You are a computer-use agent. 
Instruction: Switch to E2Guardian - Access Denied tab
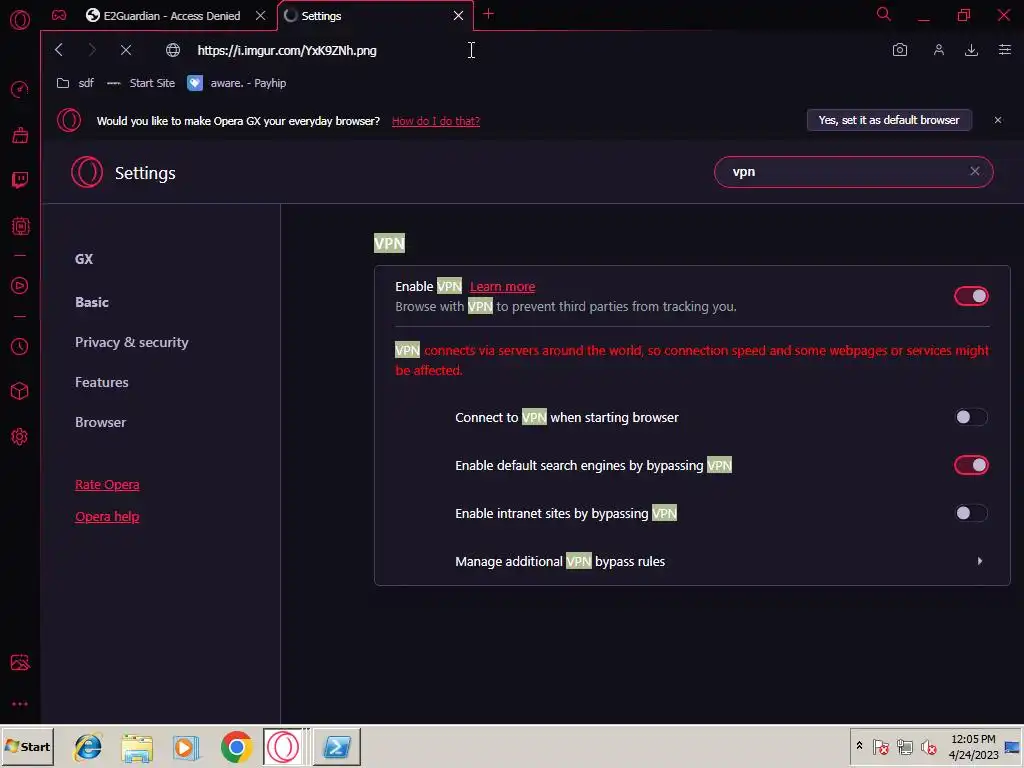pos(170,16)
